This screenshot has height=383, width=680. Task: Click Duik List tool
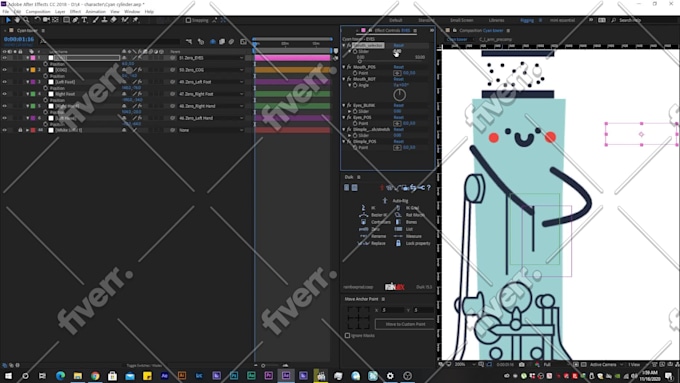(x=398, y=229)
